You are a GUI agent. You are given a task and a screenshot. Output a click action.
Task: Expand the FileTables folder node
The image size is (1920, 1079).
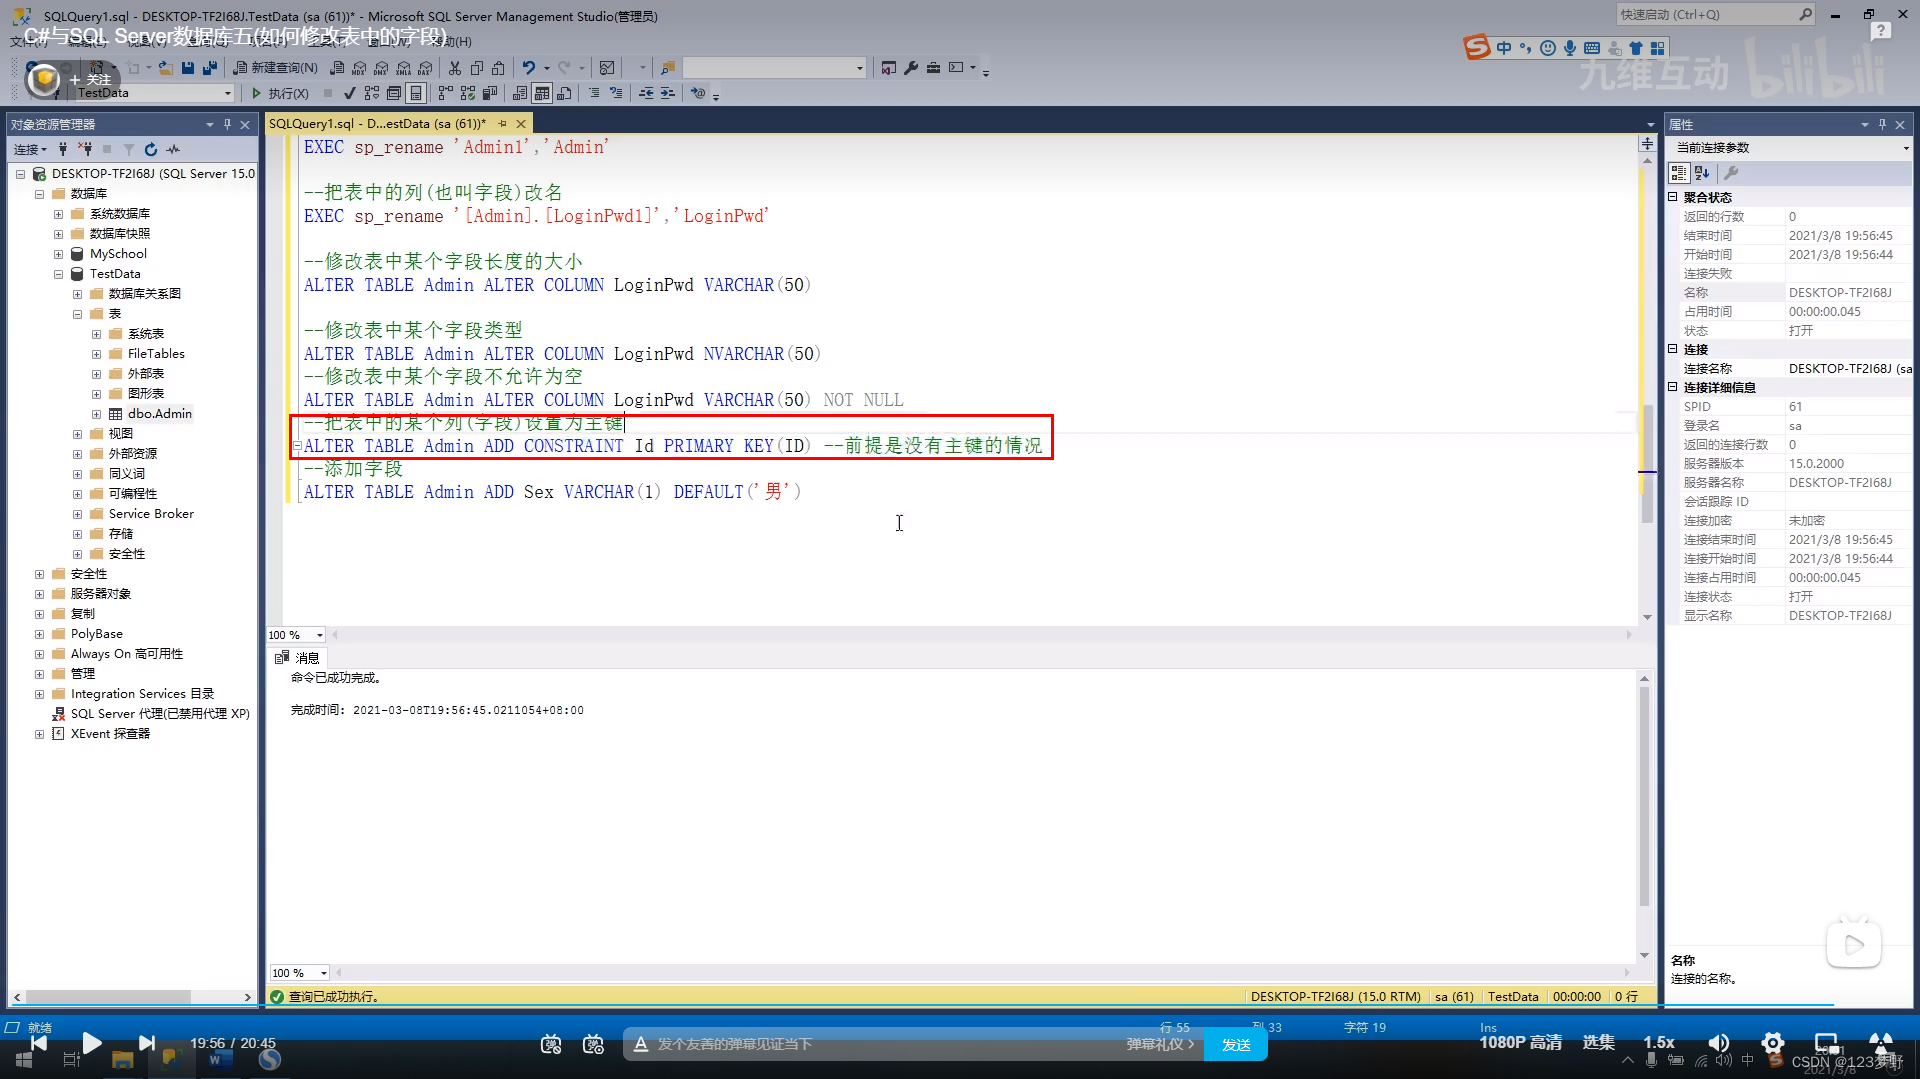click(x=96, y=354)
